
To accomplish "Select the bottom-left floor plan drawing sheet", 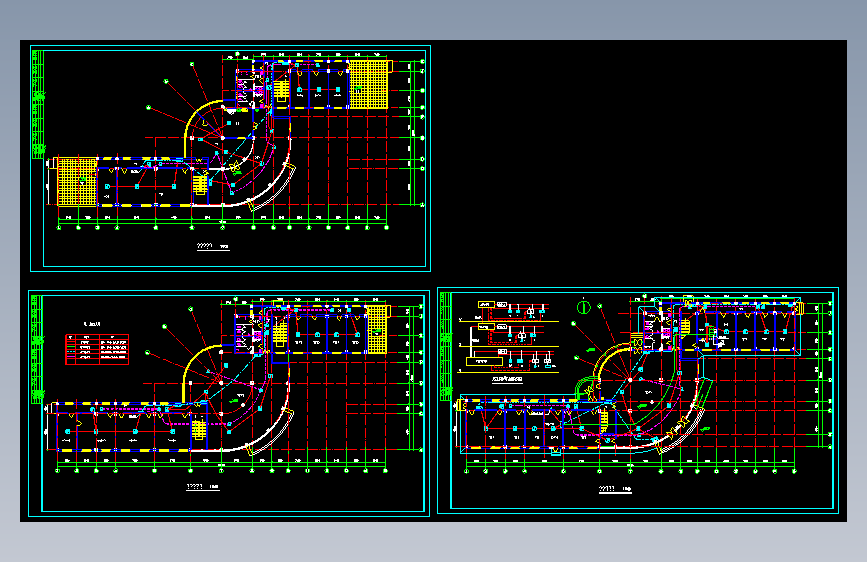I will pos(229,403).
